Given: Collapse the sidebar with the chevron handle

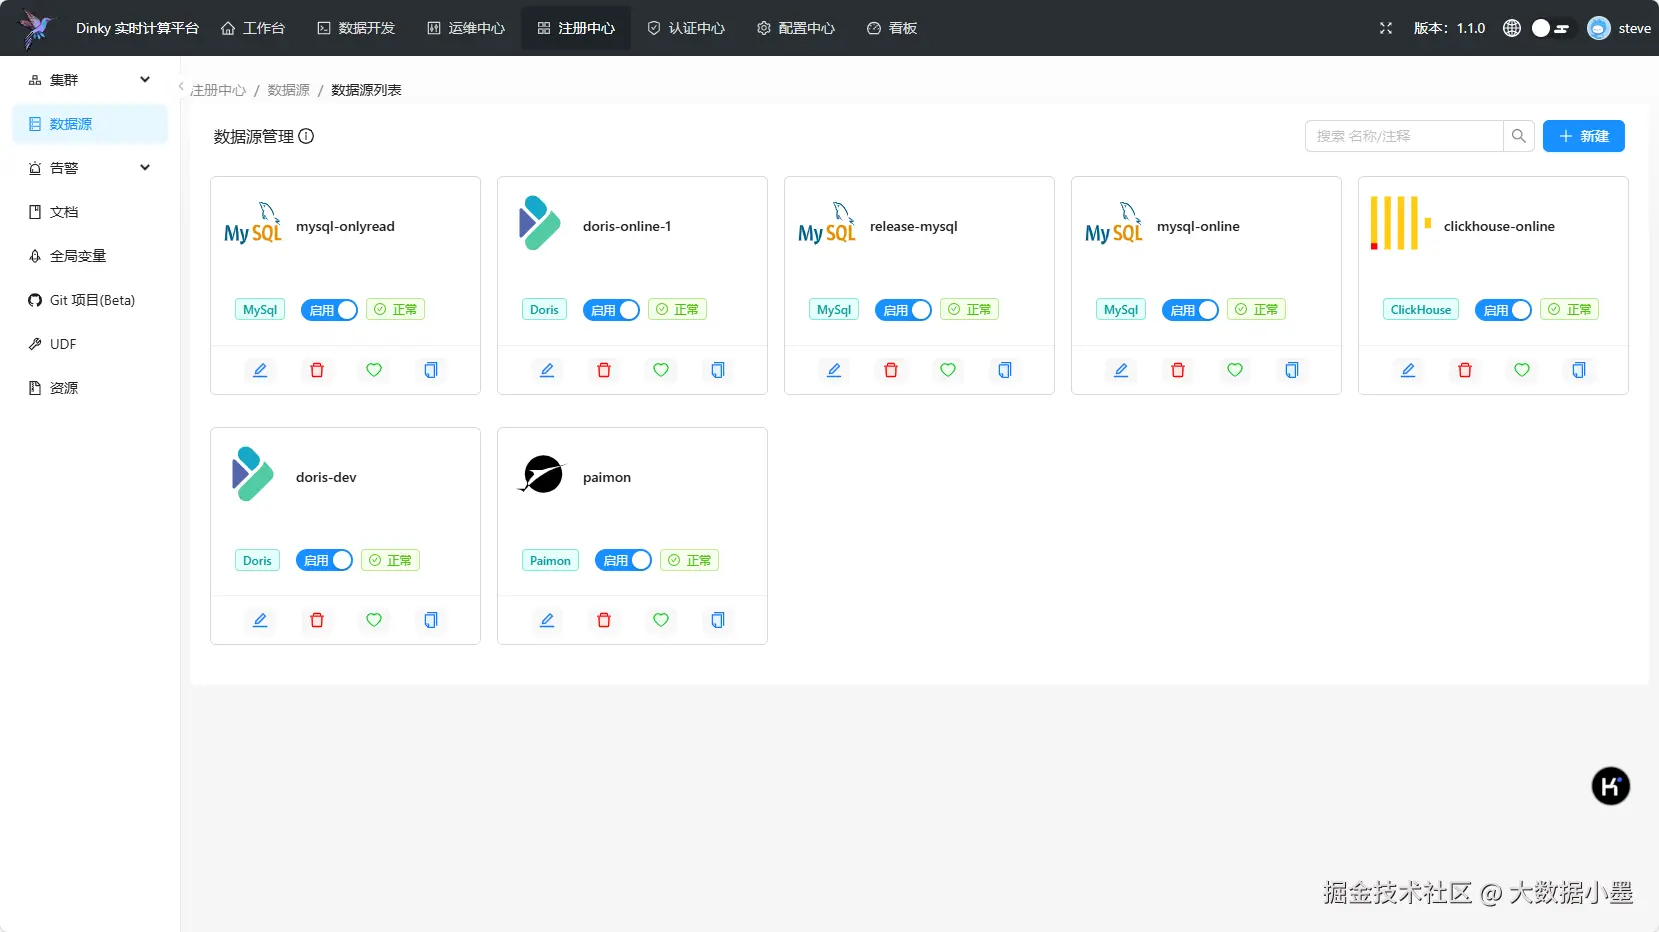Looking at the screenshot, I should 181,87.
